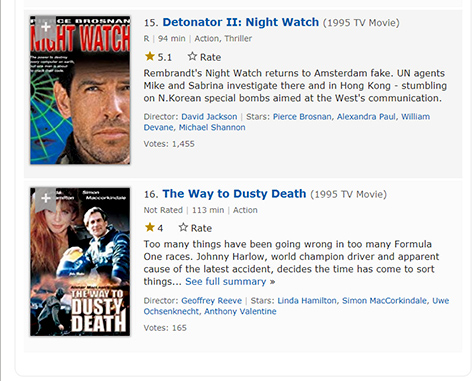This screenshot has width=472, height=381.
Task: Click The Way to Dusty Death poster
Action: point(80,262)
